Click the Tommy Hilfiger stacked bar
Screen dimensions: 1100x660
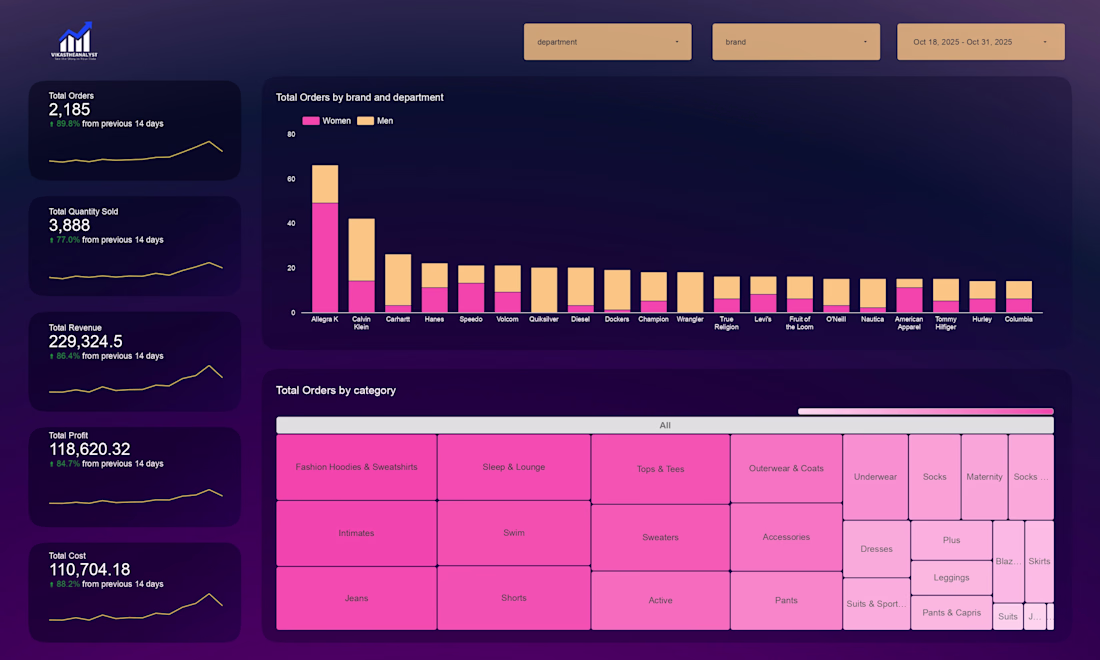945,296
